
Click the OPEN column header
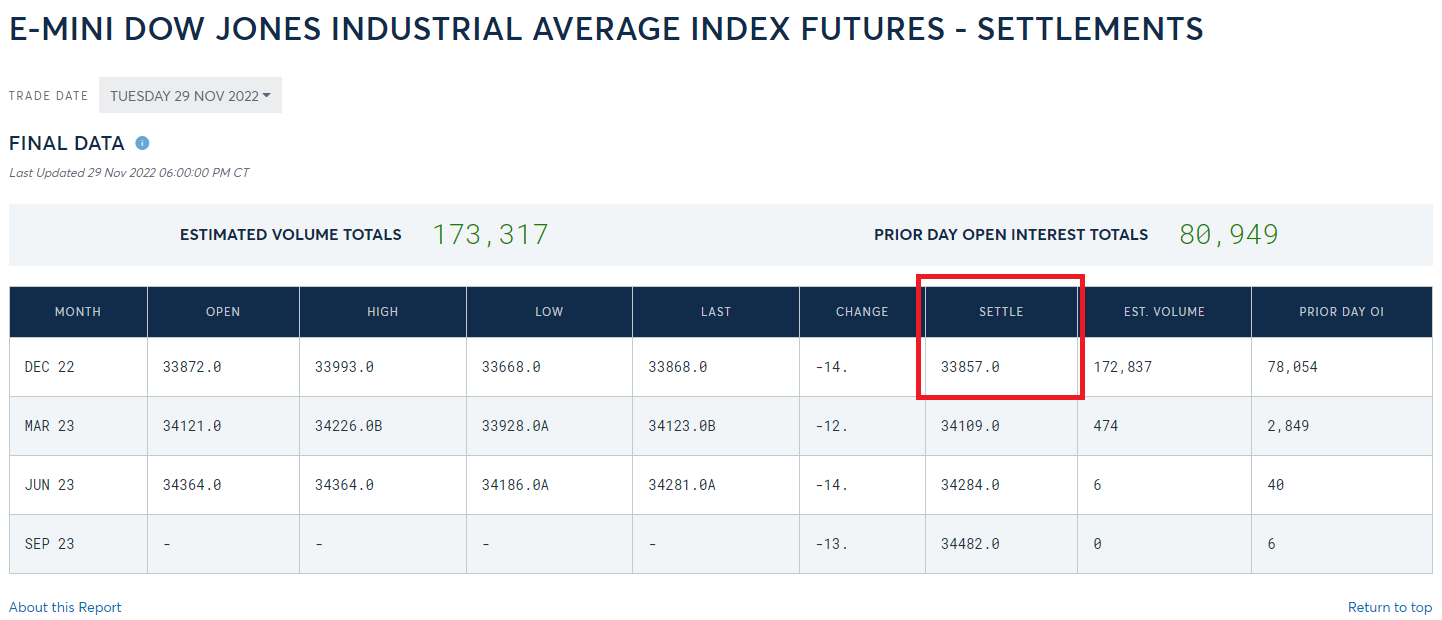(223, 312)
